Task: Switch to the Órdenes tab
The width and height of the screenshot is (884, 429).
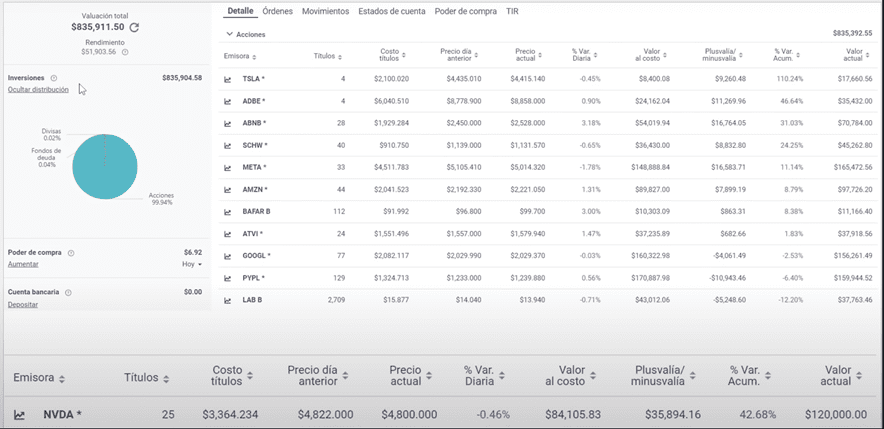Action: click(x=276, y=11)
